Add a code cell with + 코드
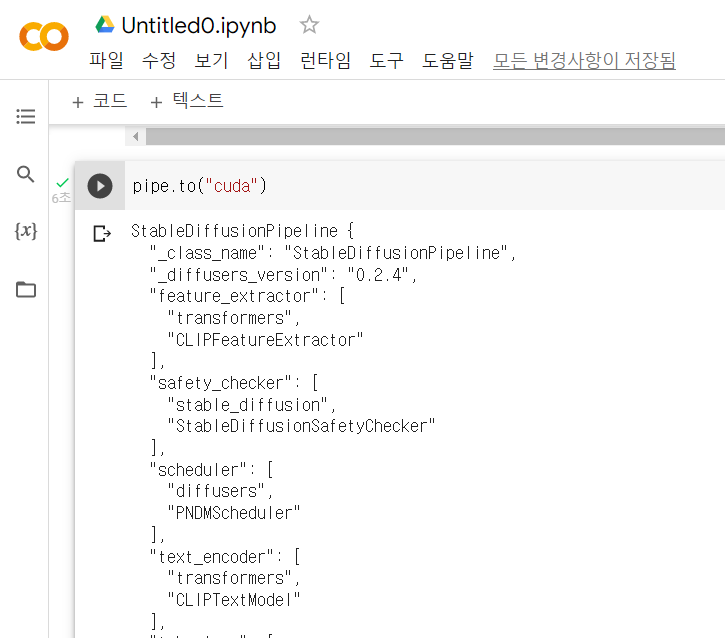Image resolution: width=725 pixels, height=638 pixels. [99, 101]
